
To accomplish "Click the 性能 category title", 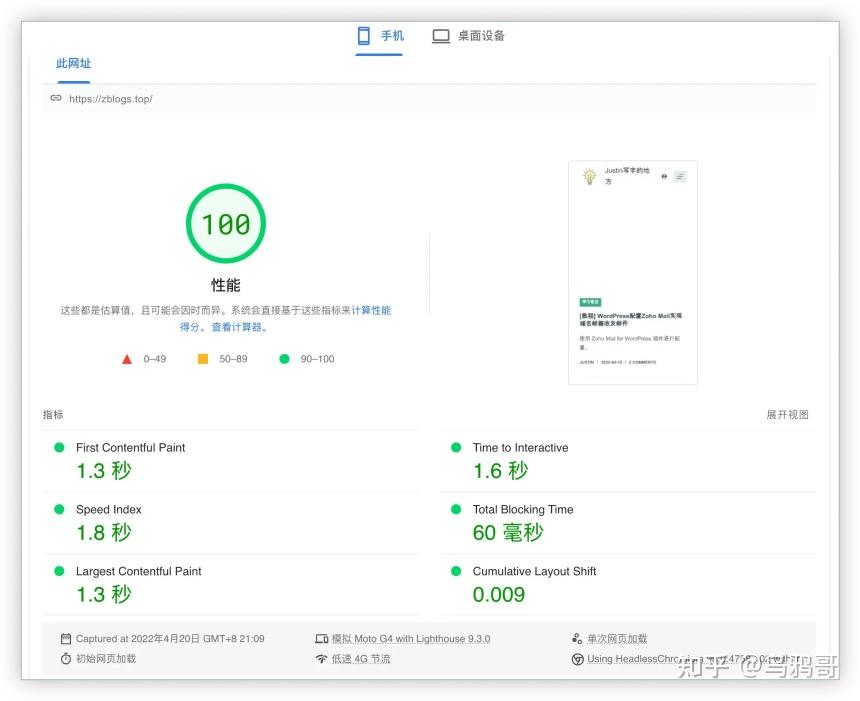I will click(225, 285).
